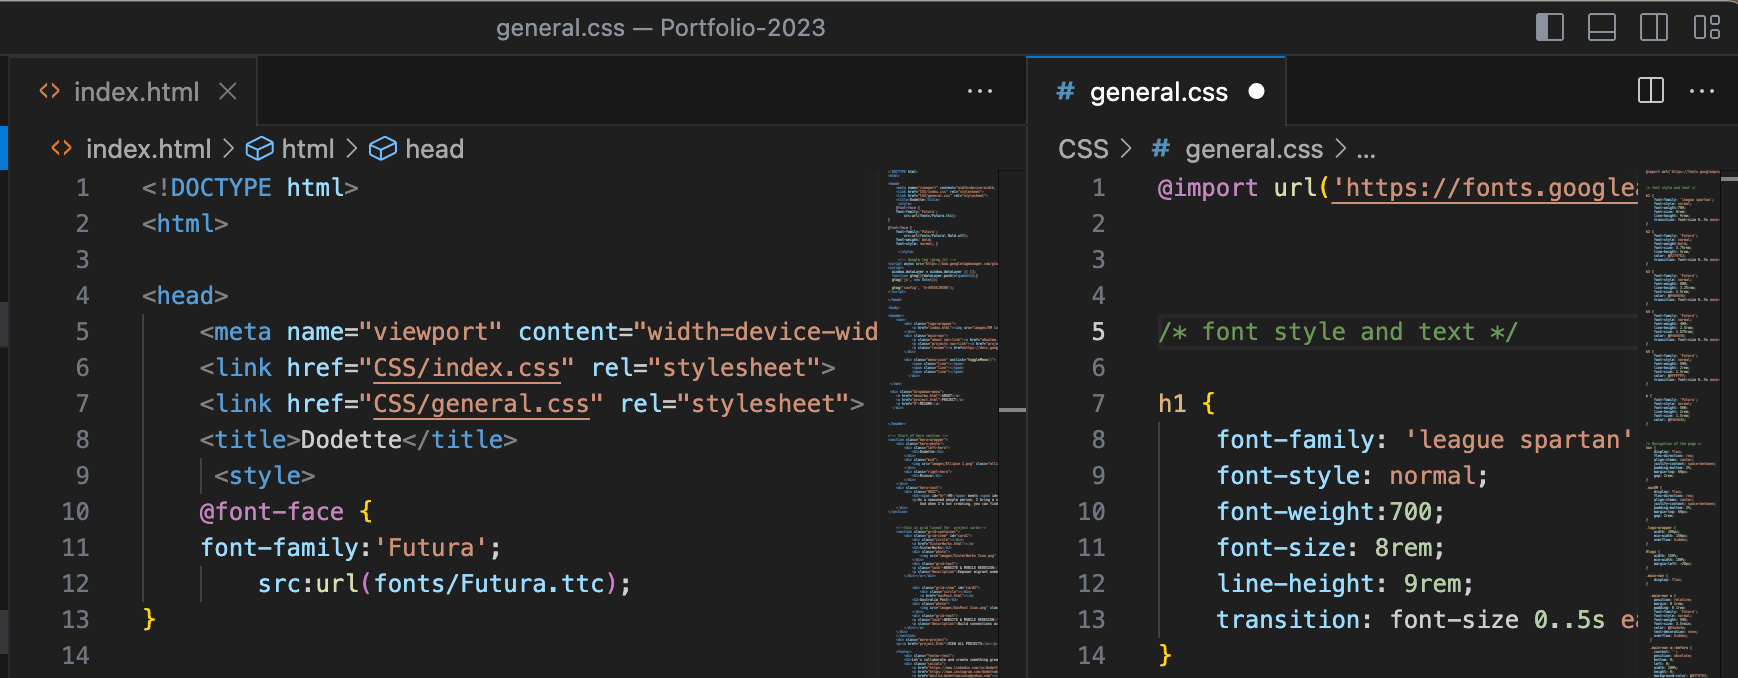Click line number 5 in general.css
The height and width of the screenshot is (678, 1738).
click(x=1098, y=332)
